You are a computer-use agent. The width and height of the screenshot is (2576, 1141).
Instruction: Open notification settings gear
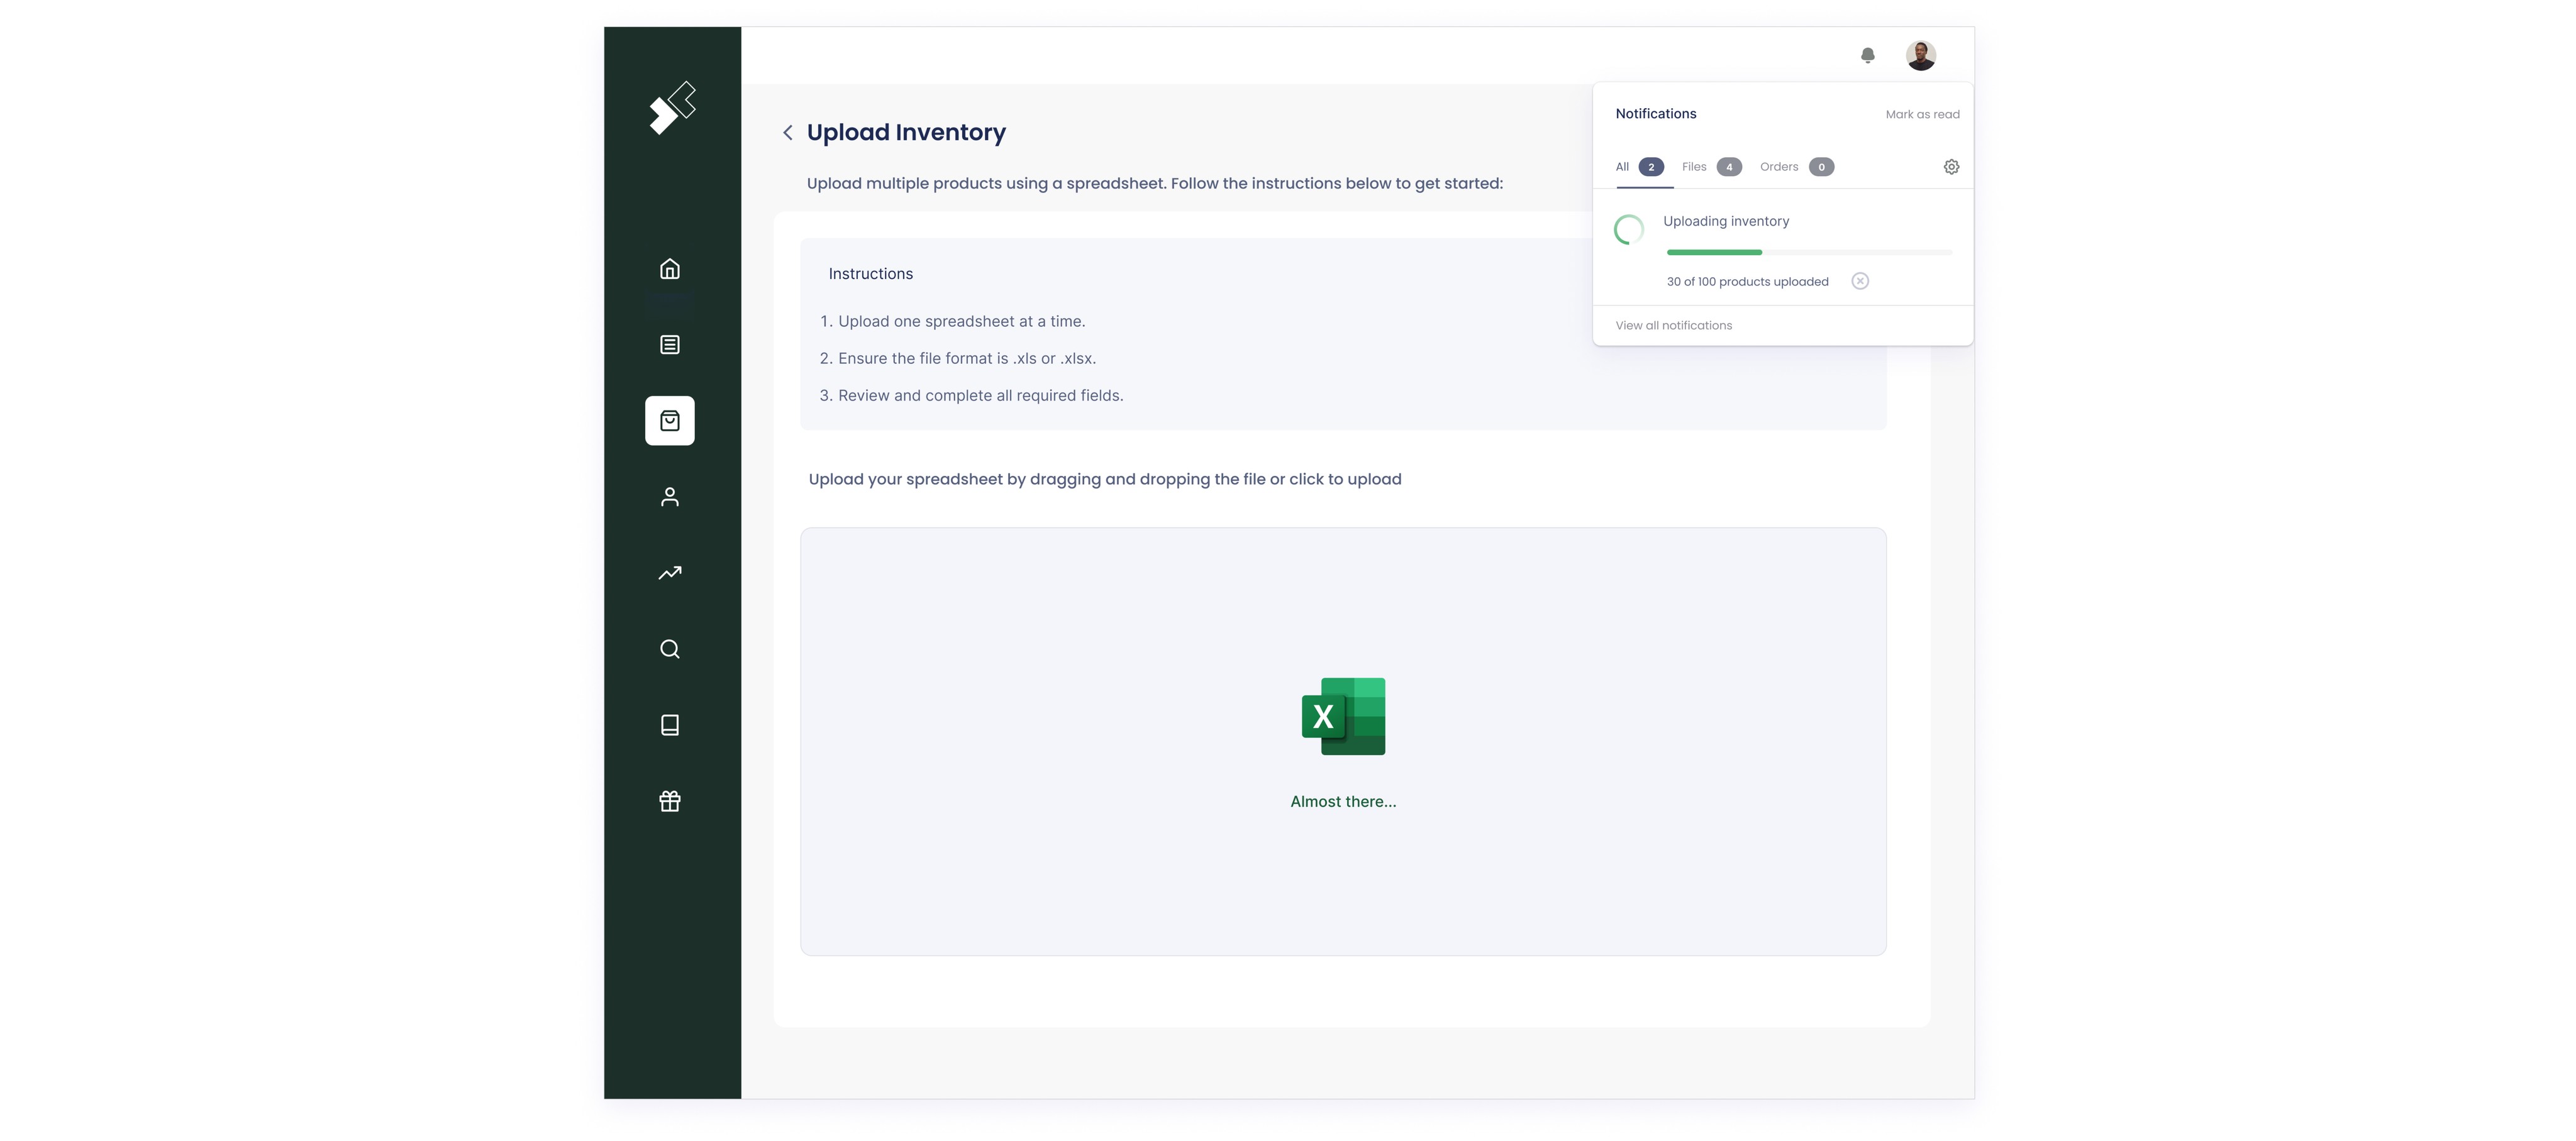click(1951, 167)
